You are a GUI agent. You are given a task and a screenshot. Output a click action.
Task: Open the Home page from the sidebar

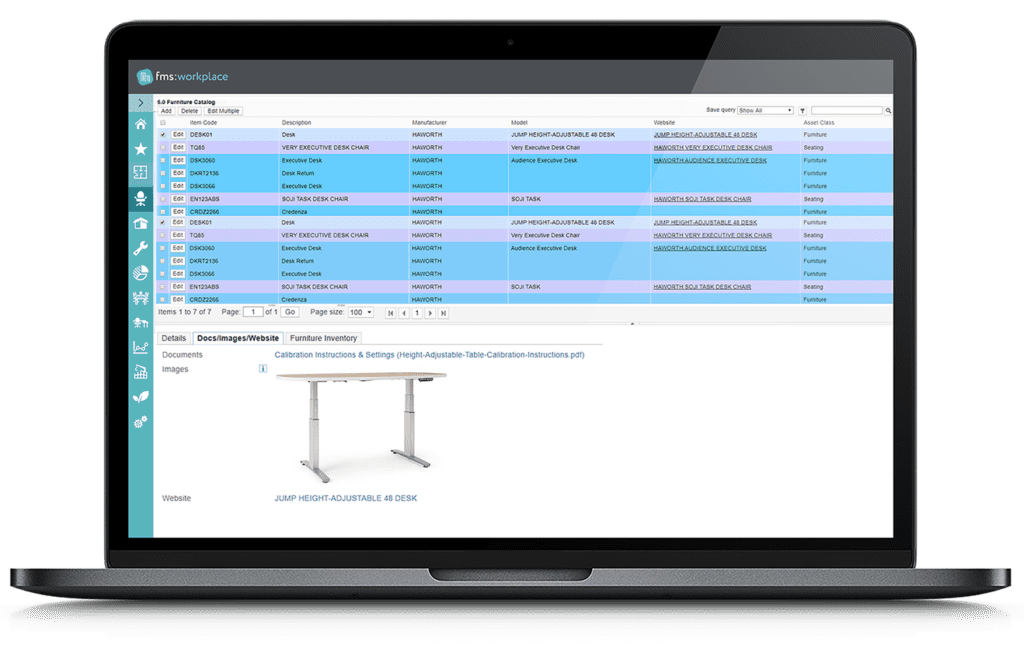coord(141,124)
